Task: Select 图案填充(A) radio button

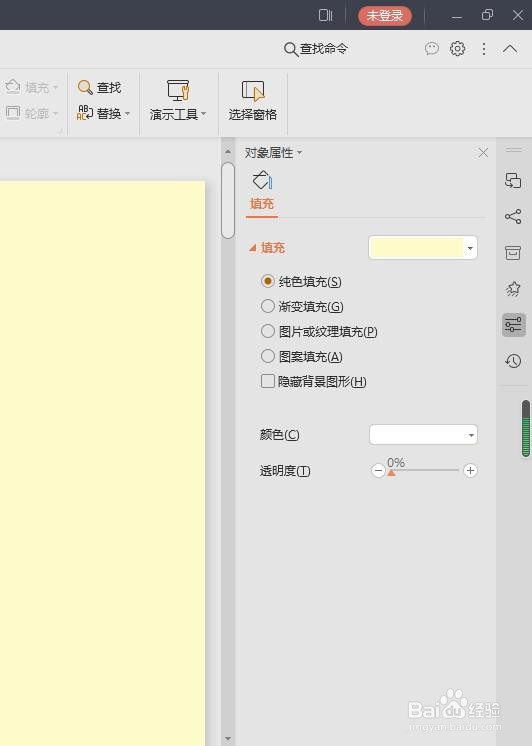Action: coord(268,356)
